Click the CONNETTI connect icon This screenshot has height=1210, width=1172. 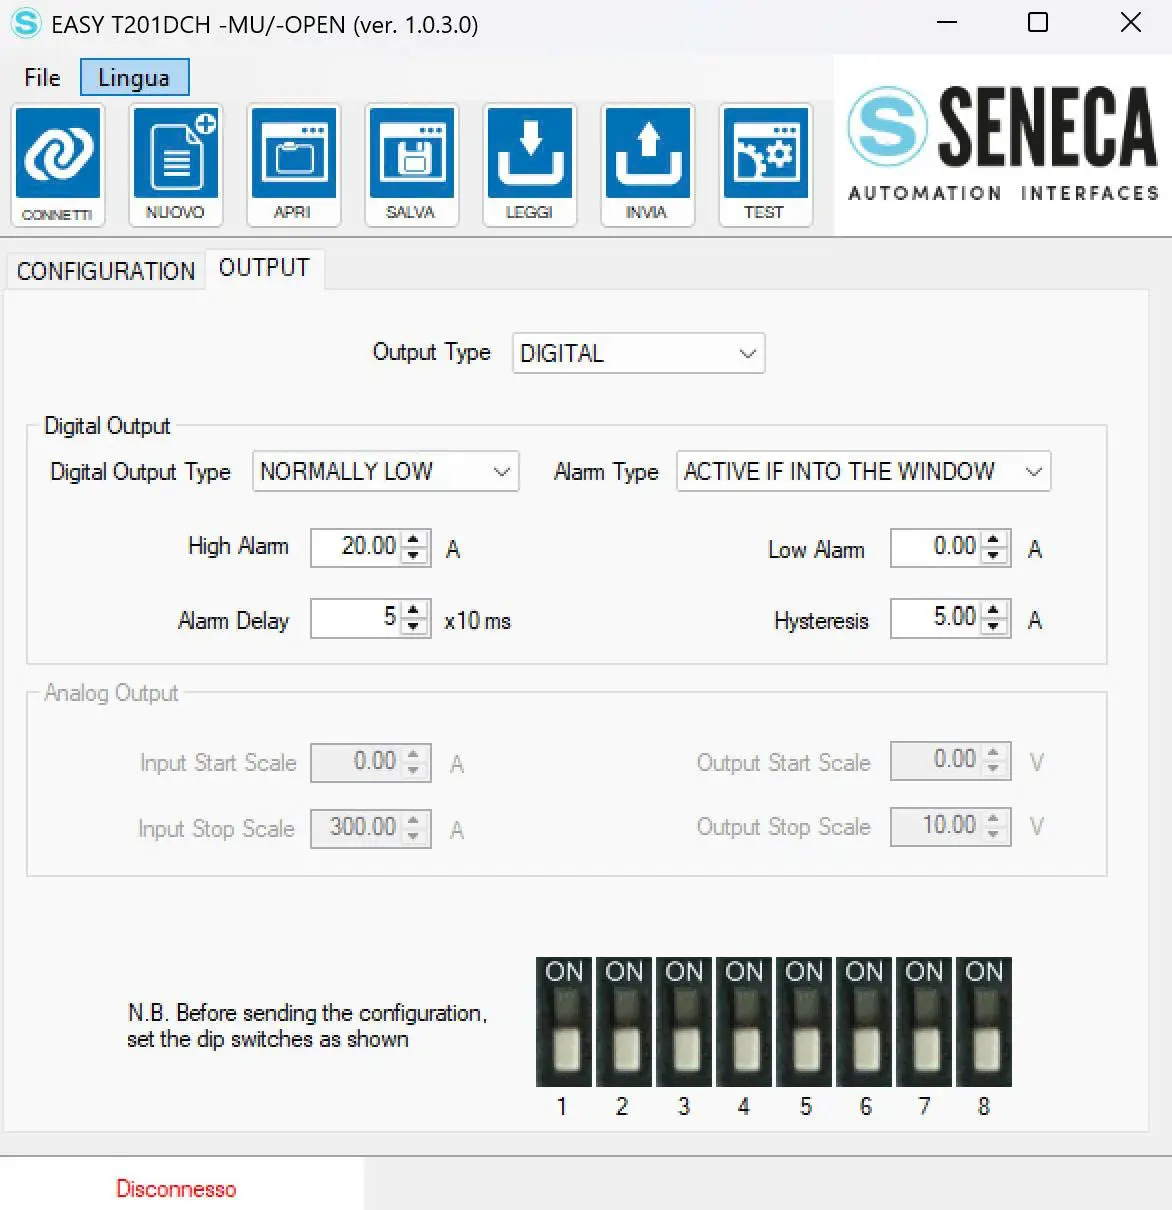pyautogui.click(x=58, y=165)
